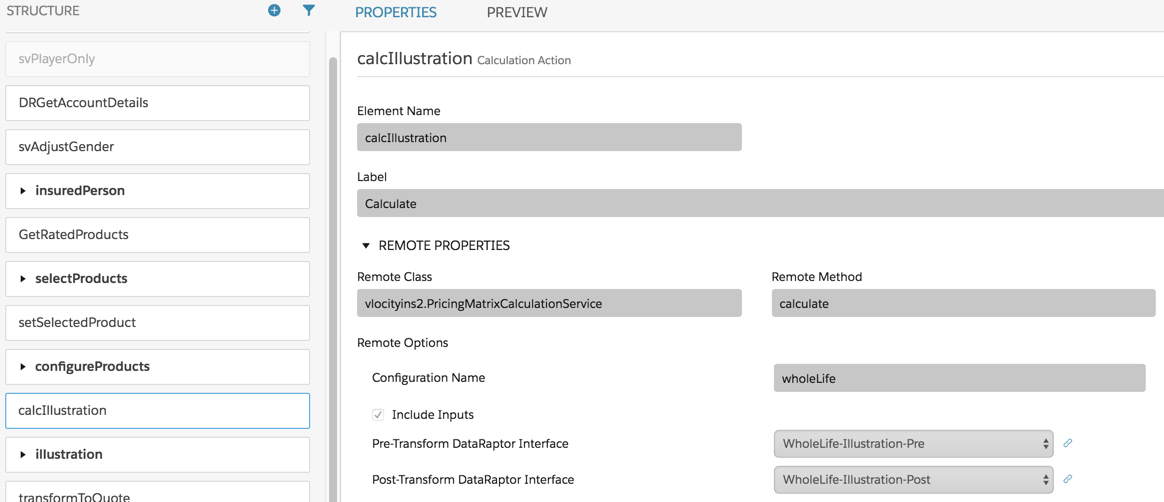Open Post-Transform DataRaptor Interface dropdown
This screenshot has width=1164, height=502.
point(913,480)
